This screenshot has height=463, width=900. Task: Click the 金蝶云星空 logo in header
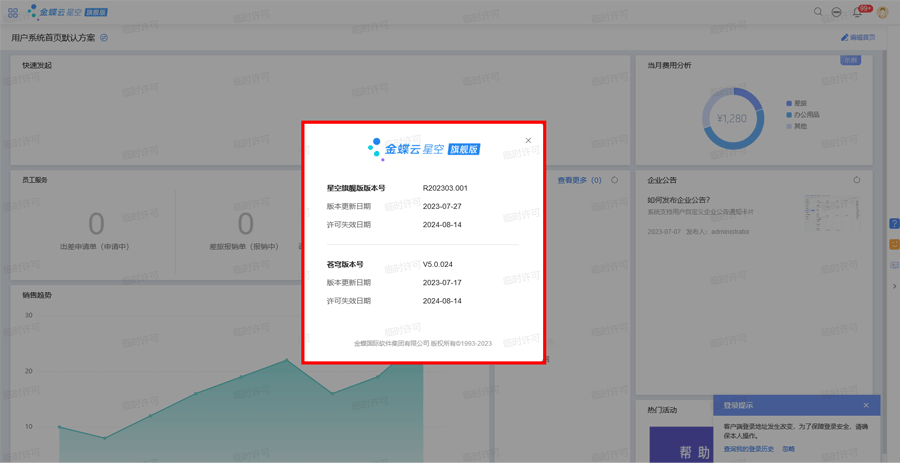coord(67,12)
